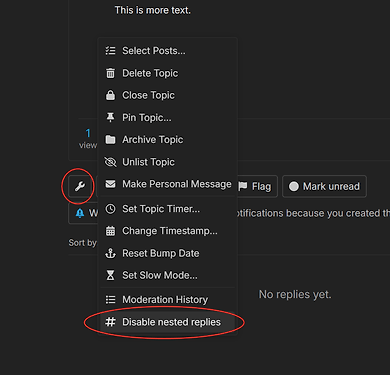Click the padlock icon beside Close Topic

click(x=110, y=95)
